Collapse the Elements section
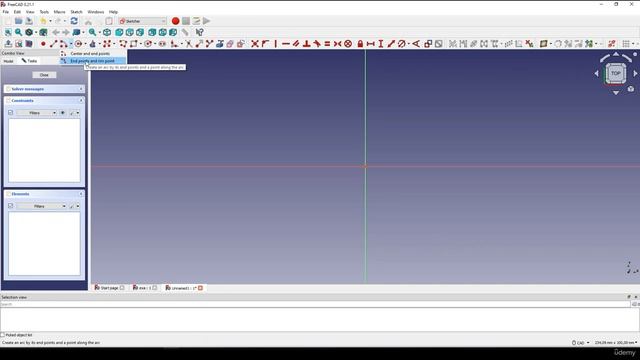This screenshot has height=360, width=640. (x=81, y=194)
